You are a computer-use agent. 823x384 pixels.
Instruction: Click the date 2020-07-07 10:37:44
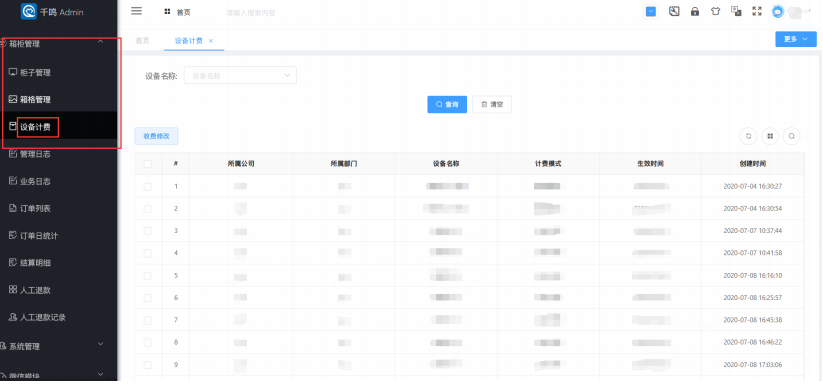click(753, 231)
